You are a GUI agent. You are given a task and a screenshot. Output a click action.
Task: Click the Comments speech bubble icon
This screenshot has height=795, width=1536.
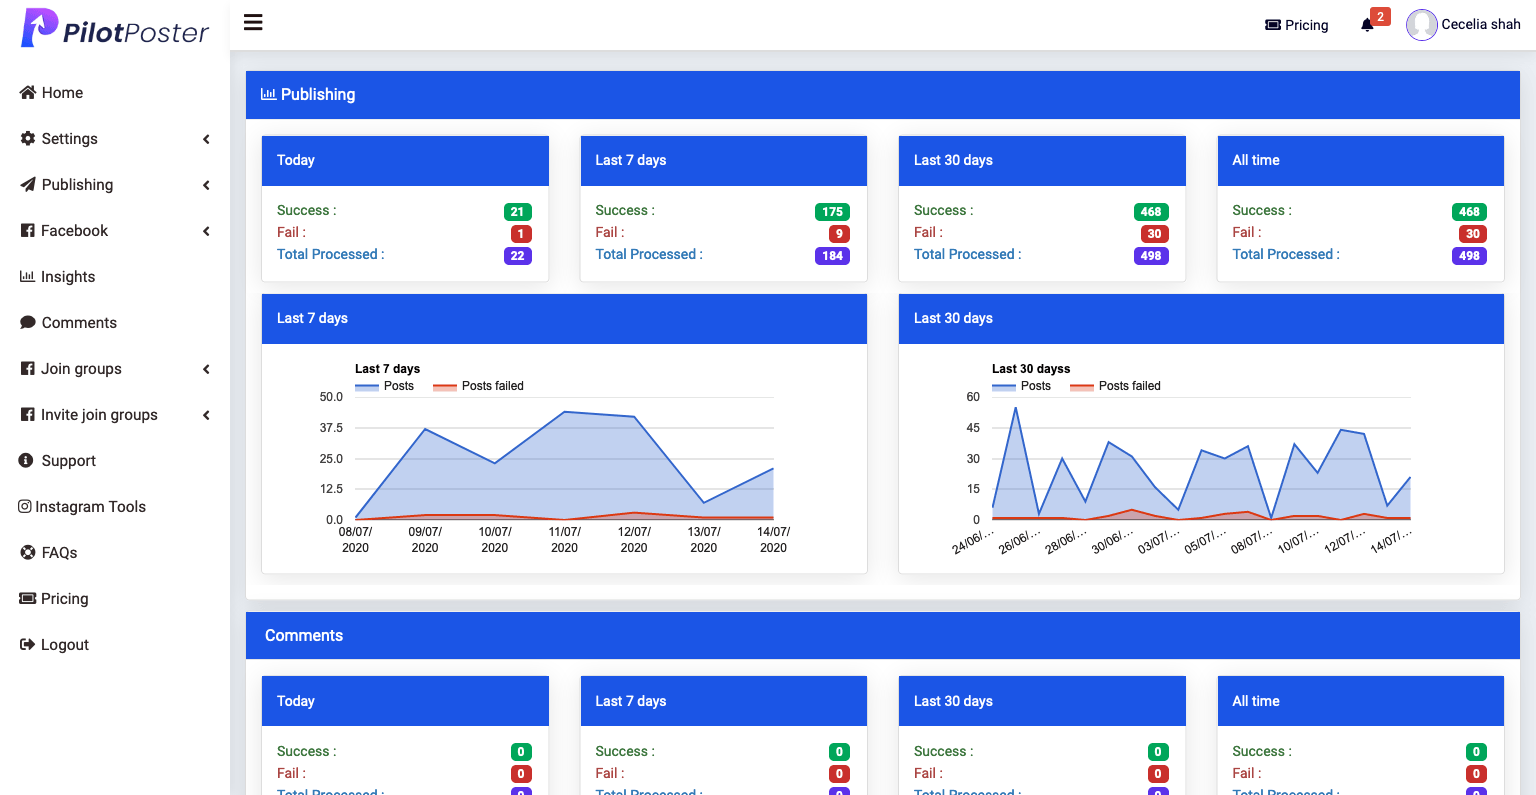[x=28, y=323]
